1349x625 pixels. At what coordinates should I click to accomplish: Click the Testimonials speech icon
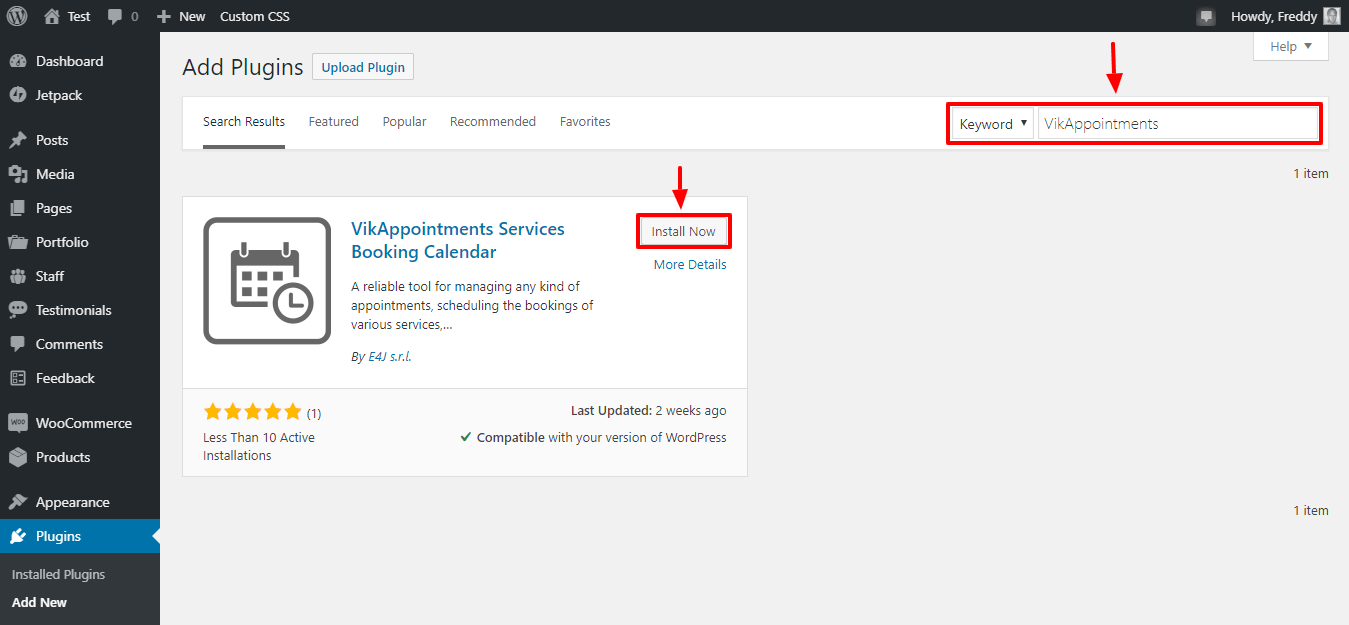pos(18,310)
